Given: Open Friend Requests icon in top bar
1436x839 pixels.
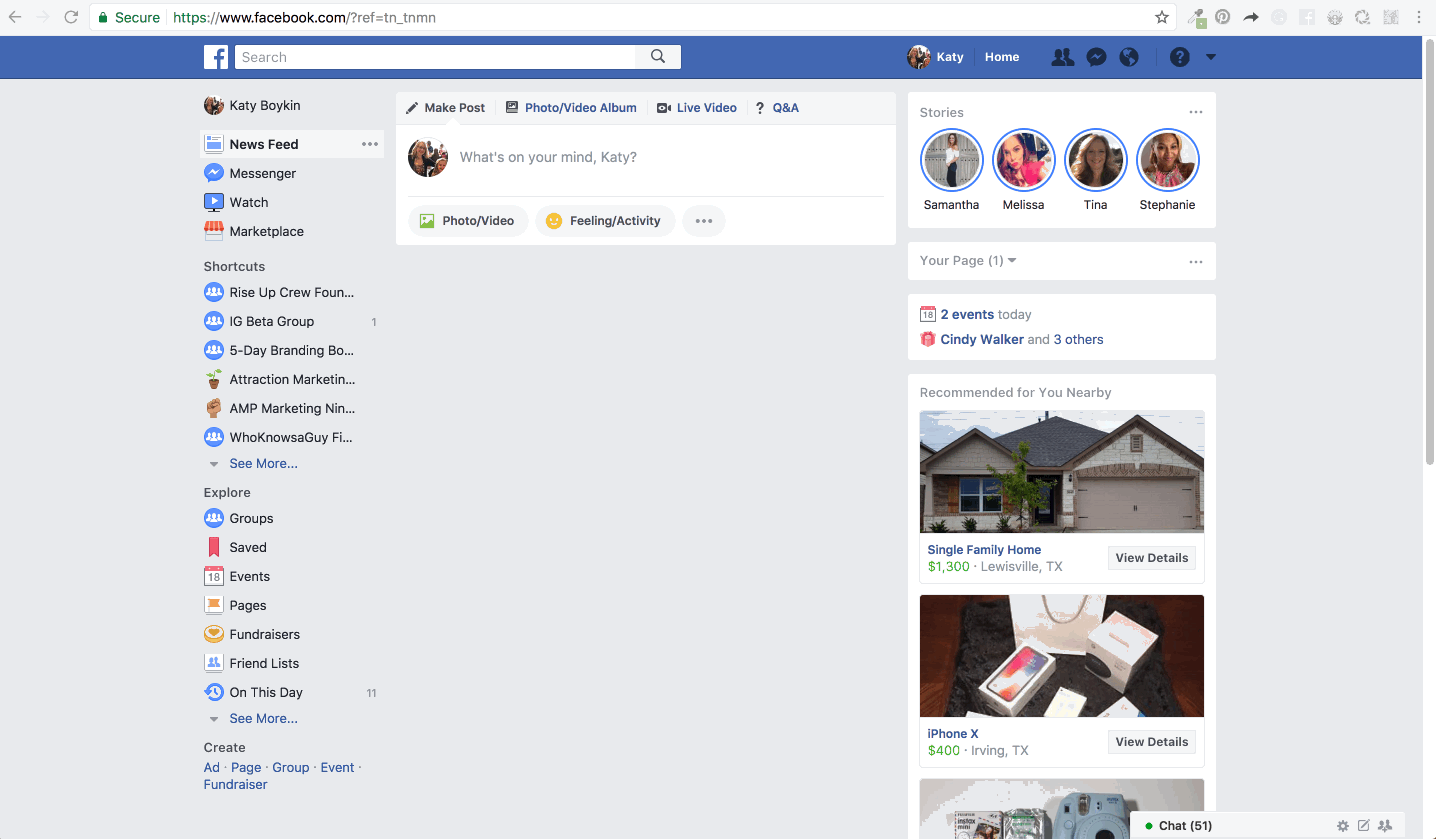Looking at the screenshot, I should coord(1063,57).
